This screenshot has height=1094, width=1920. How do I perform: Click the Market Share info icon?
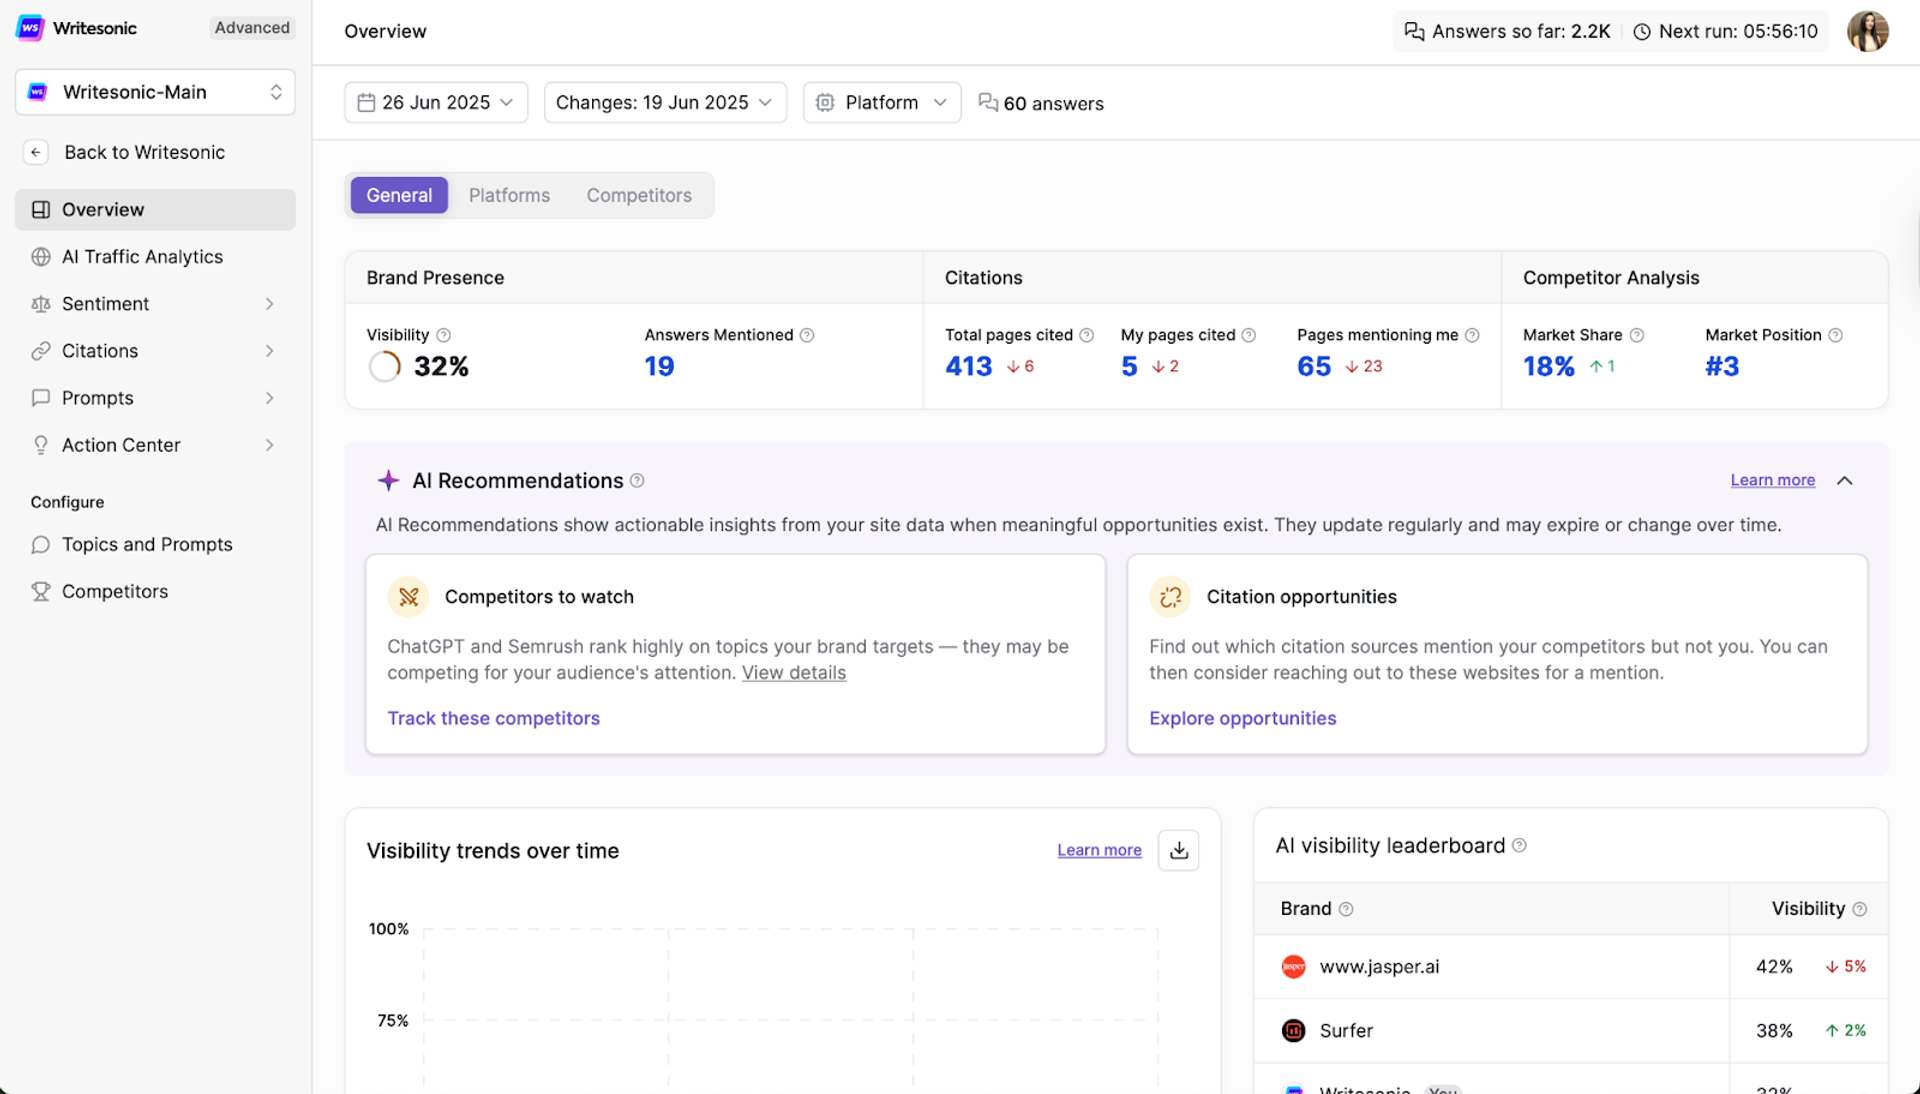[x=1637, y=335]
